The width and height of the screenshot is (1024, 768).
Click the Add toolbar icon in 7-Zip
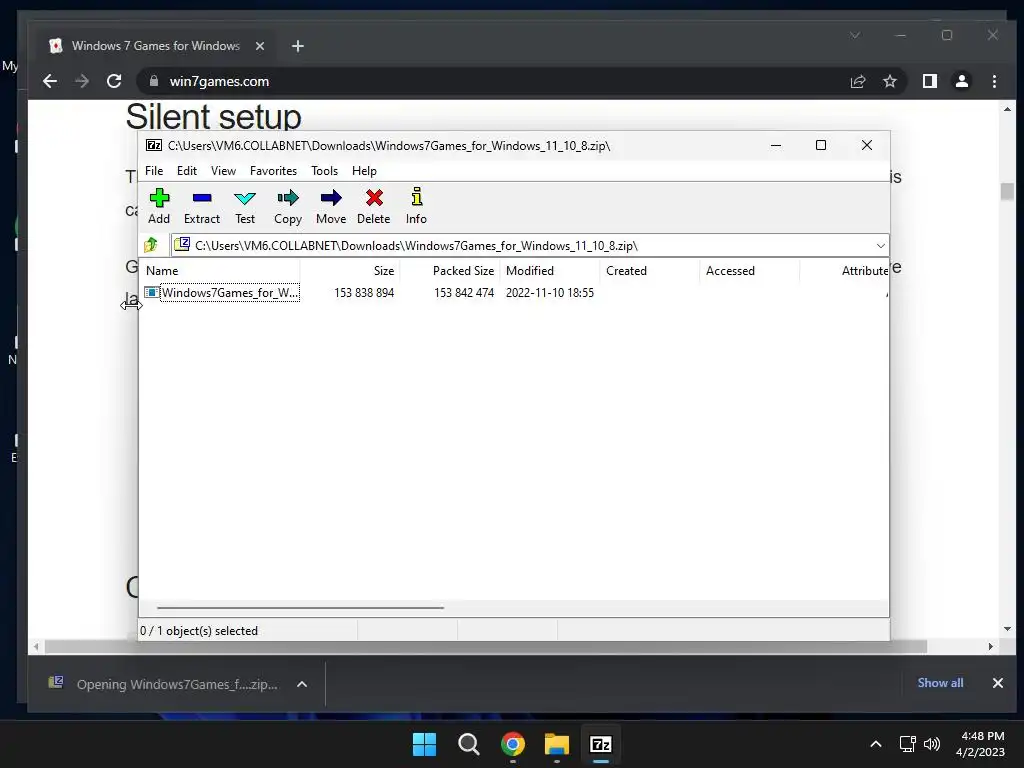[159, 198]
